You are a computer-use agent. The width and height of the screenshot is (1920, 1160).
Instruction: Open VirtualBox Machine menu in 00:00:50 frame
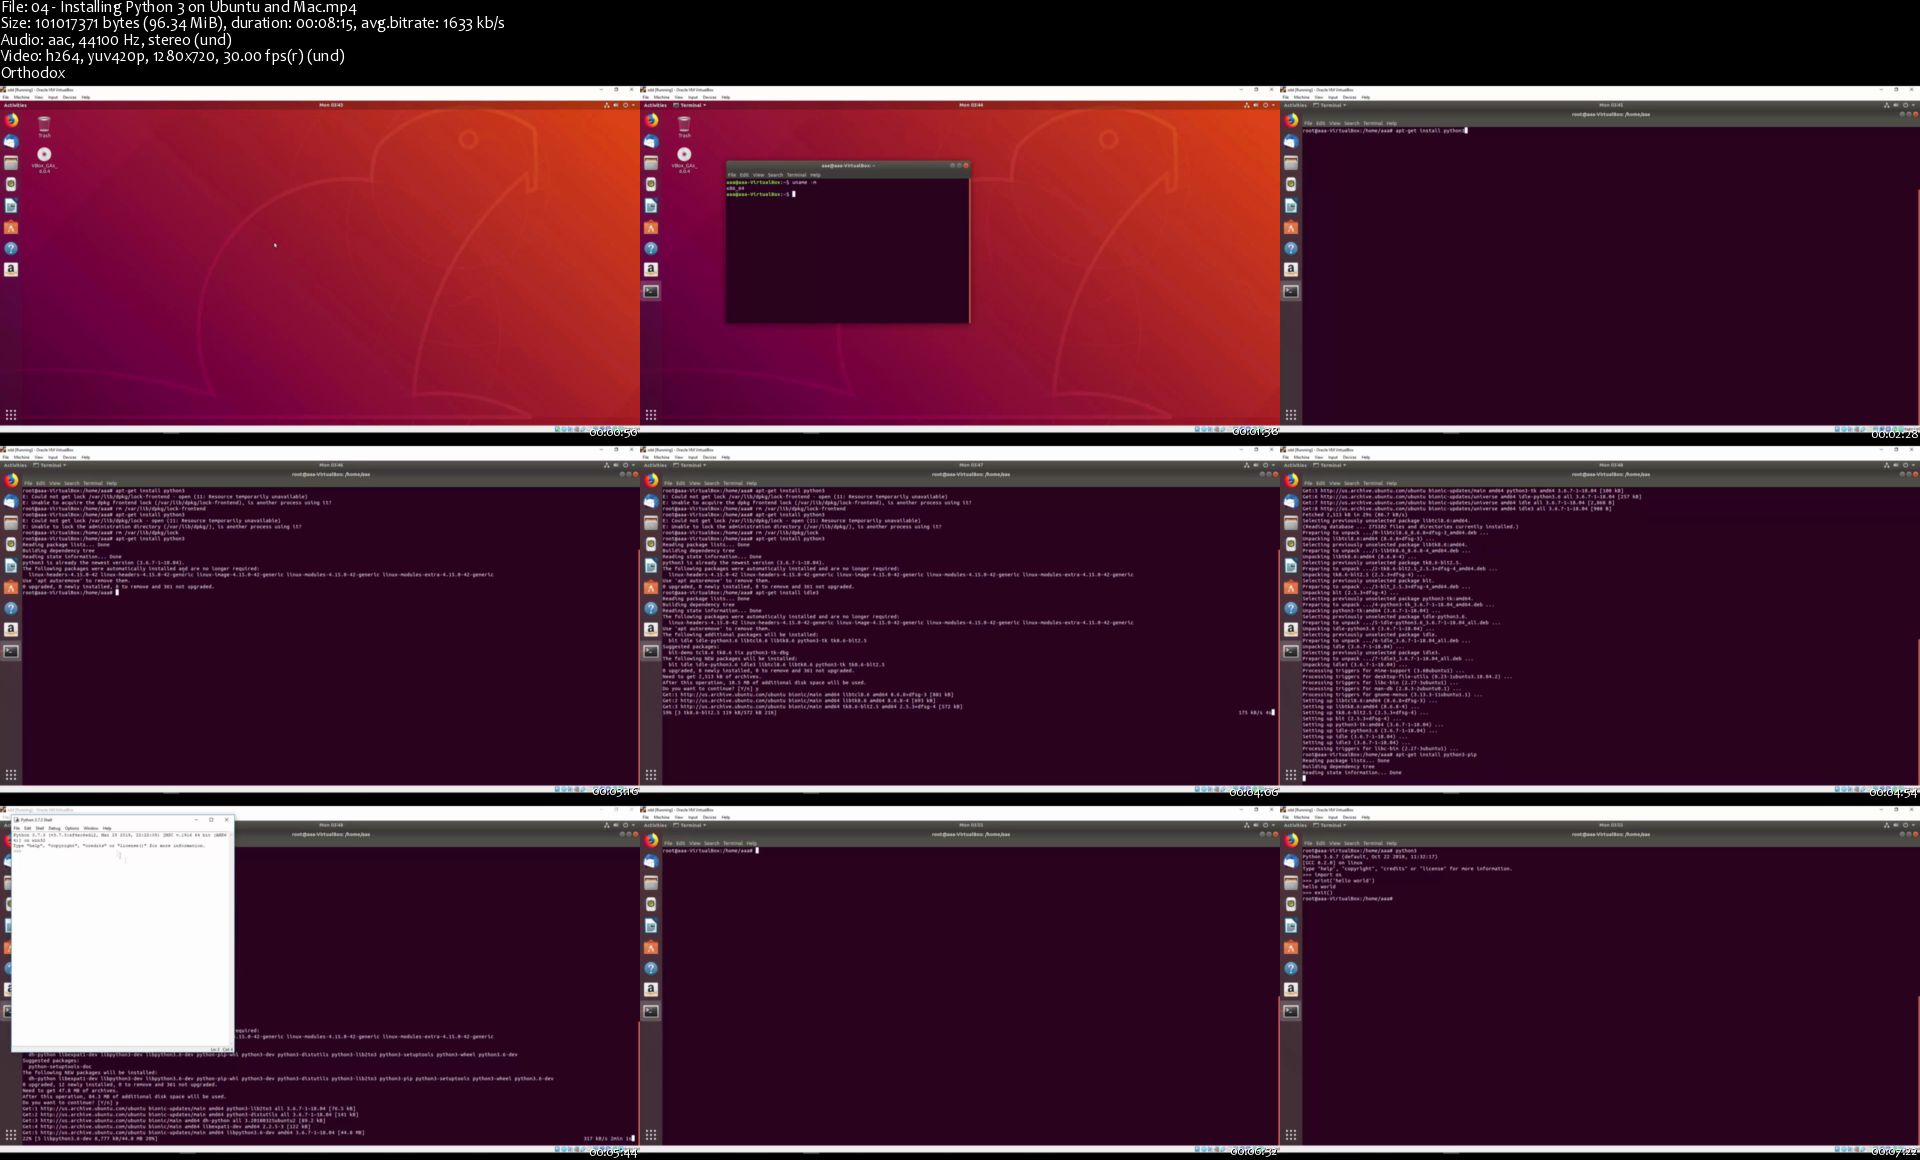(21, 97)
